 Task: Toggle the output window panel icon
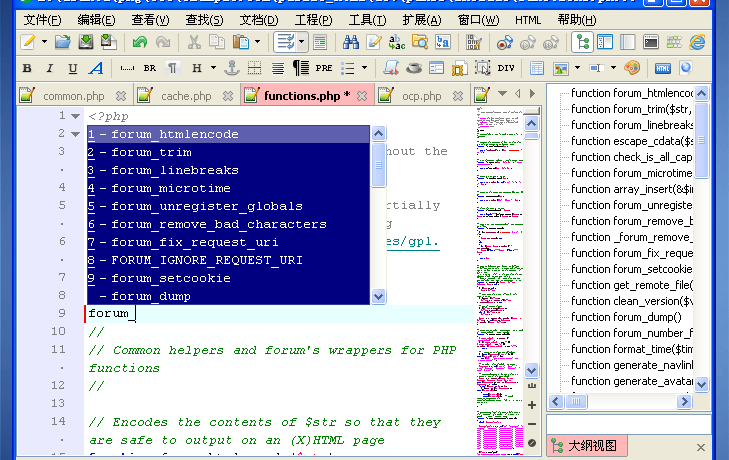(651, 42)
